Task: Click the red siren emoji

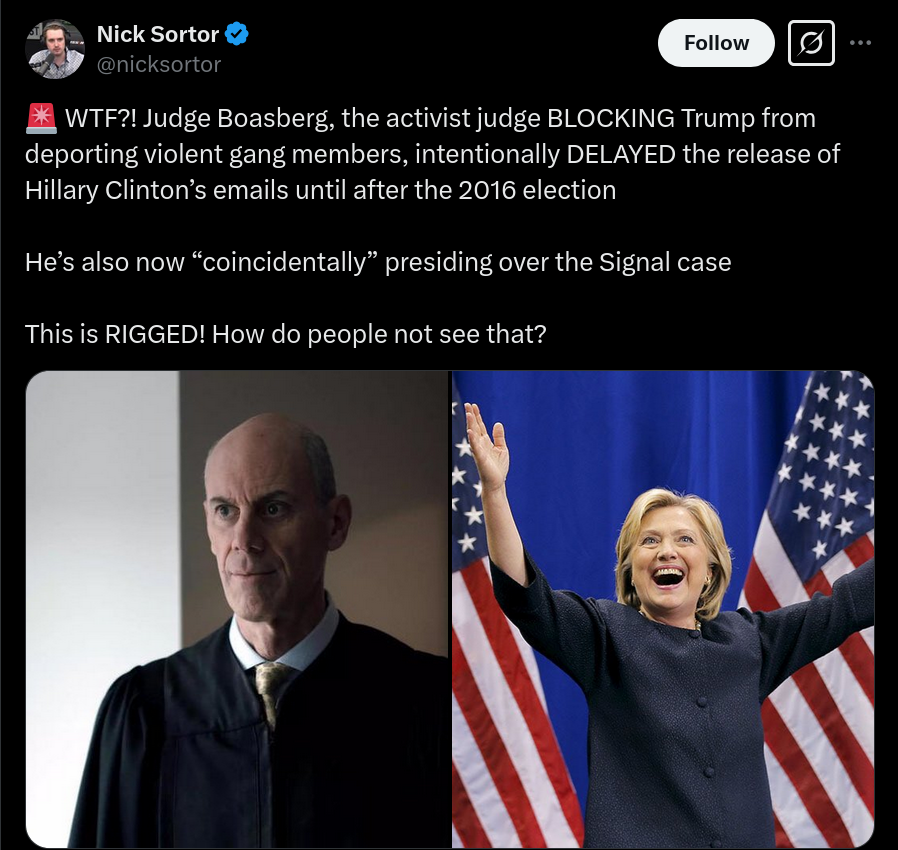Action: click(x=41, y=119)
